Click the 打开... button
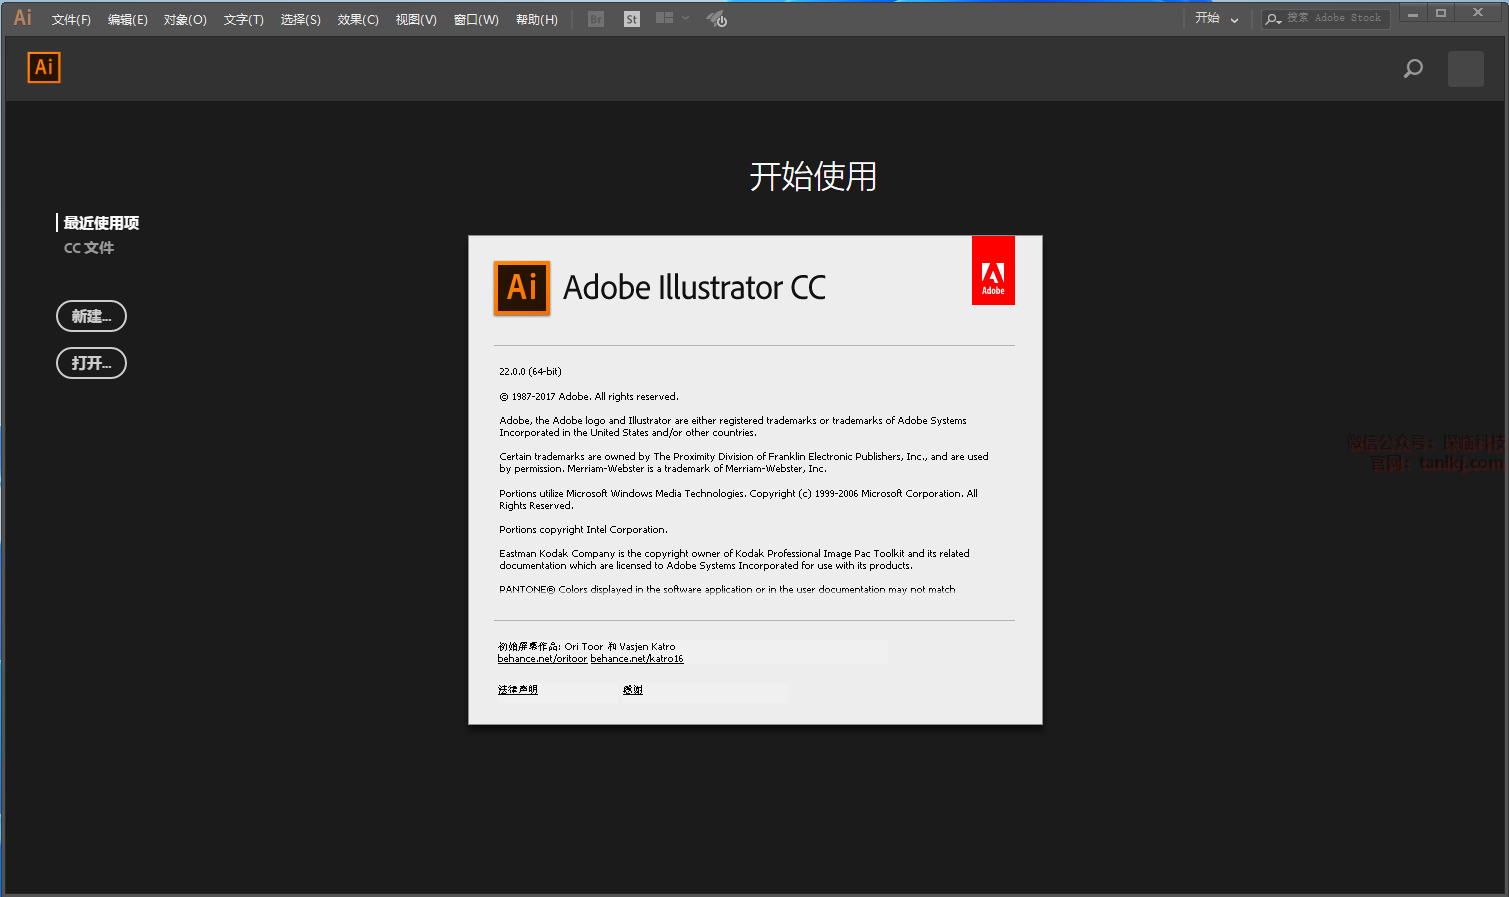 [x=91, y=363]
